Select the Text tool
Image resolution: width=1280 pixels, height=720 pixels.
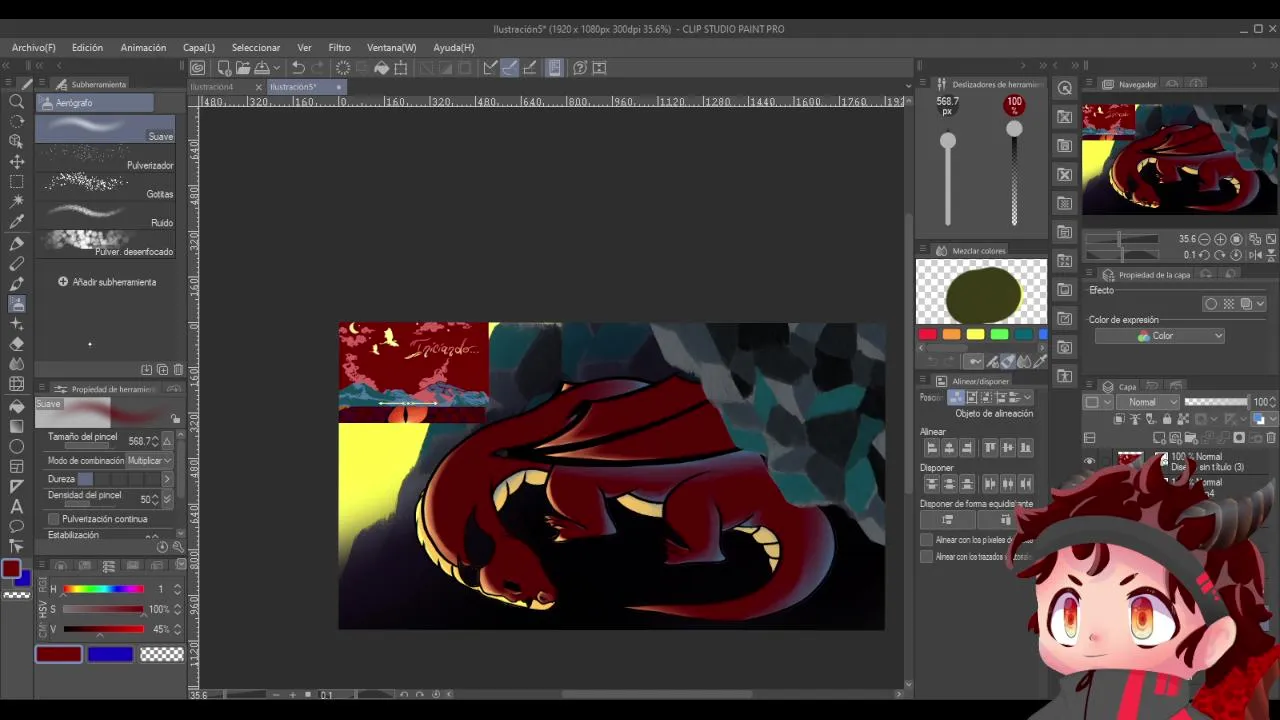[17, 507]
